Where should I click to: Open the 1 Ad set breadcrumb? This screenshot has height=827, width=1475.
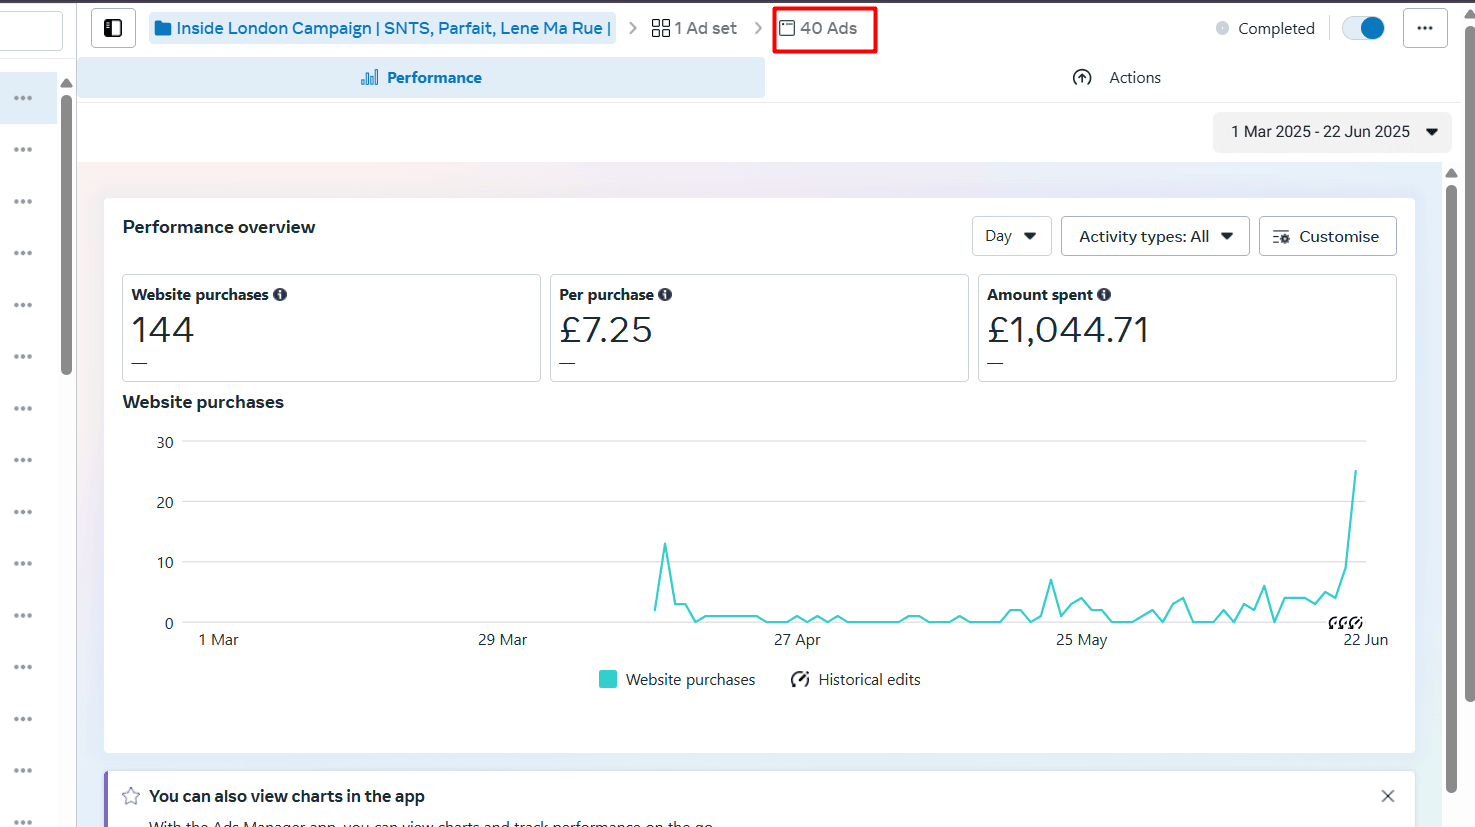click(694, 28)
